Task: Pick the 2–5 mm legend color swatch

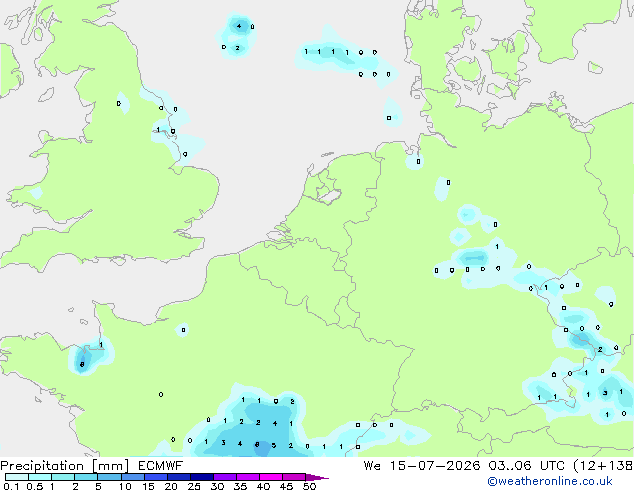Action: pos(86,477)
